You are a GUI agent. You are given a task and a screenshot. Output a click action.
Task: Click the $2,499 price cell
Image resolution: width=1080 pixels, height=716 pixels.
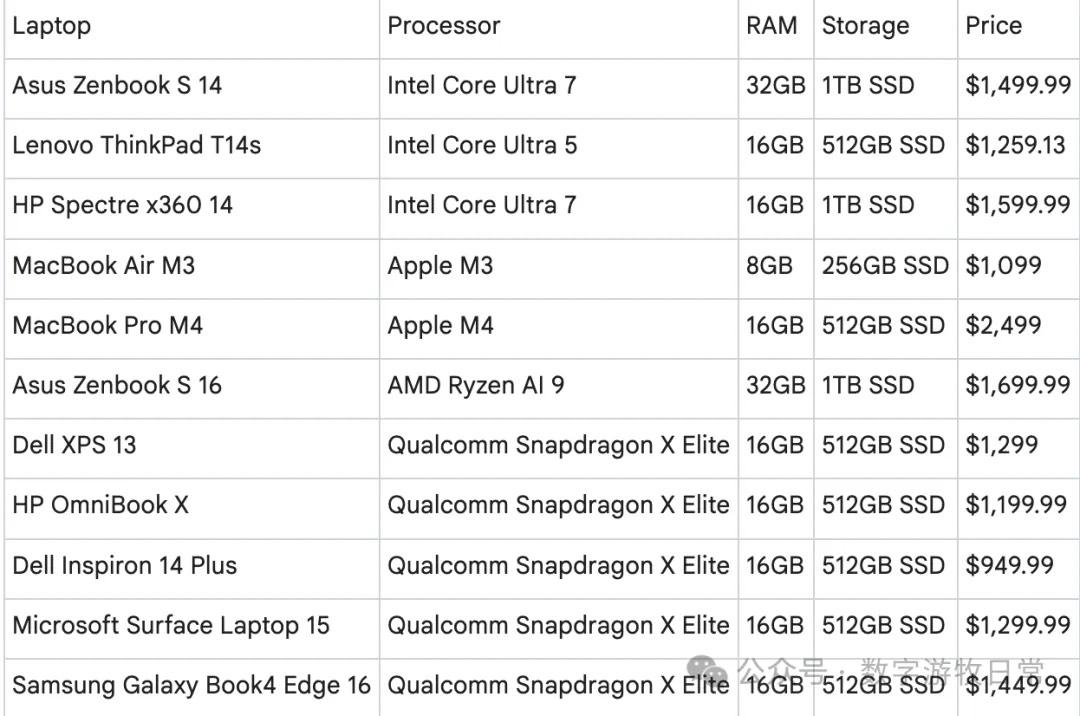[x=1003, y=325]
